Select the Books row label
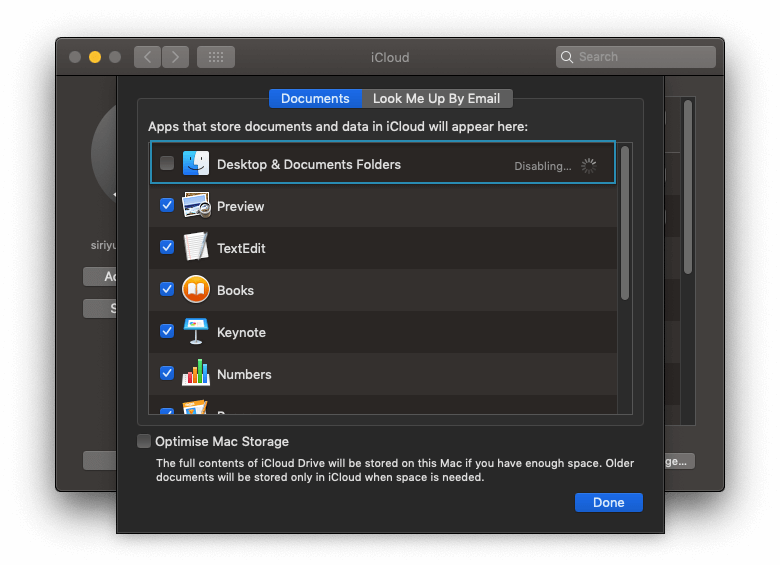780x565 pixels. coord(235,290)
